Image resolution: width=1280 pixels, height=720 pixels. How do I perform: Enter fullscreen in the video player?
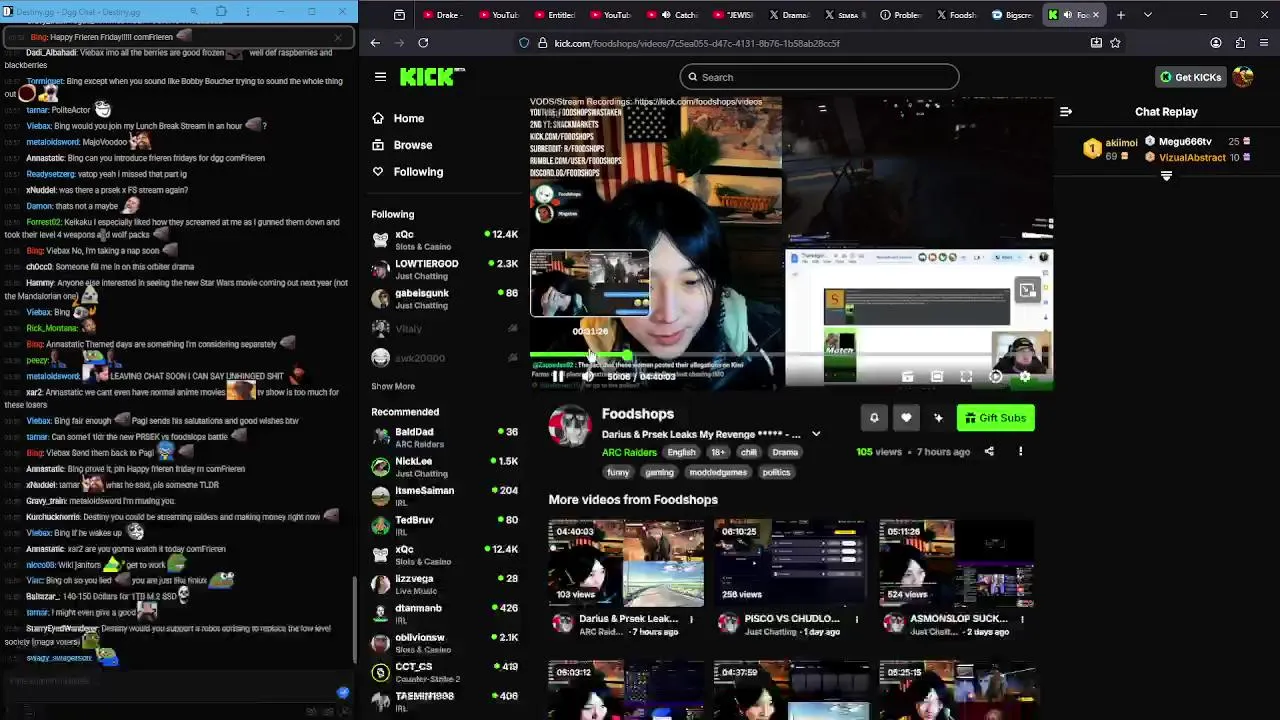pyautogui.click(x=966, y=377)
